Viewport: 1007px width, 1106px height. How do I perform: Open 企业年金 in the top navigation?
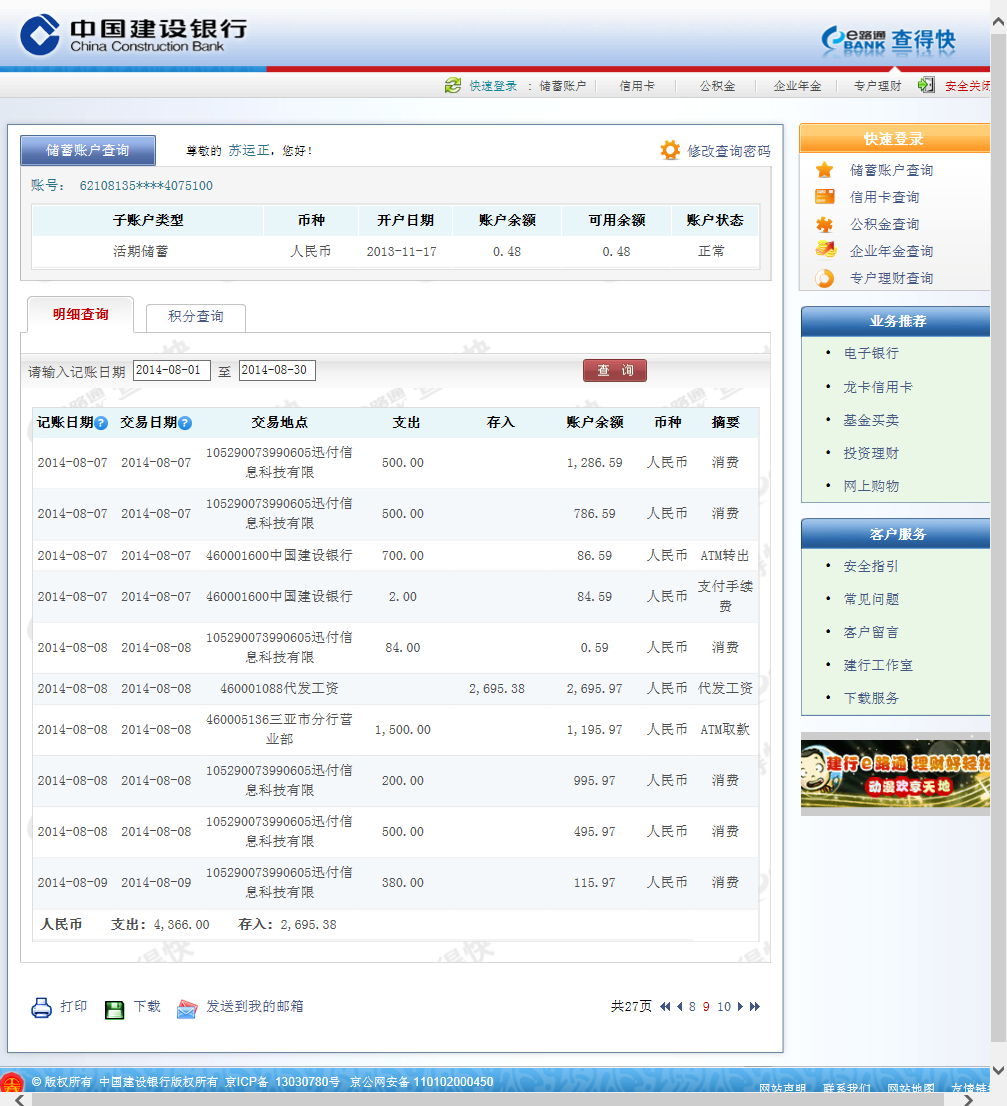(x=797, y=86)
